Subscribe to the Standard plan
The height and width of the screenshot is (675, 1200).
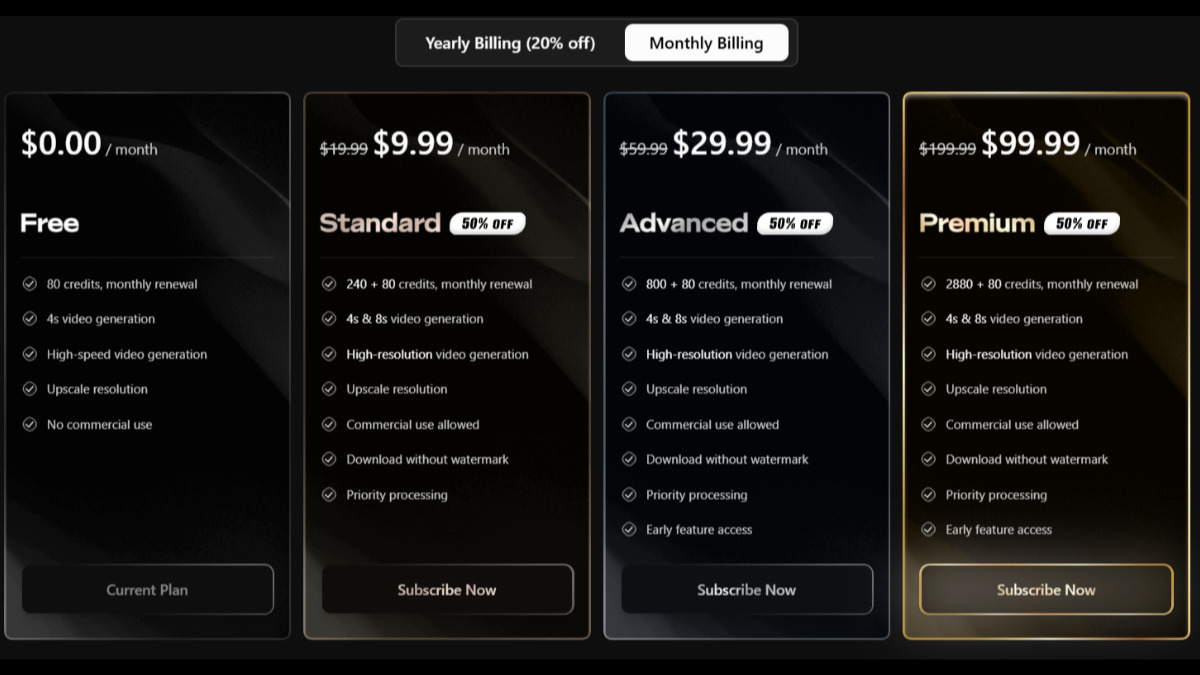[447, 590]
